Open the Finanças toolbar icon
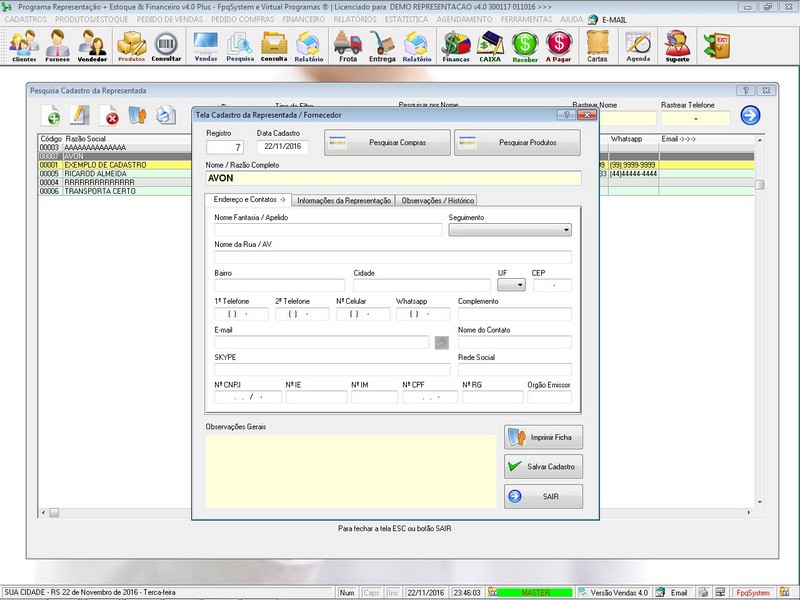Image resolution: width=800 pixels, height=600 pixels. [x=456, y=46]
